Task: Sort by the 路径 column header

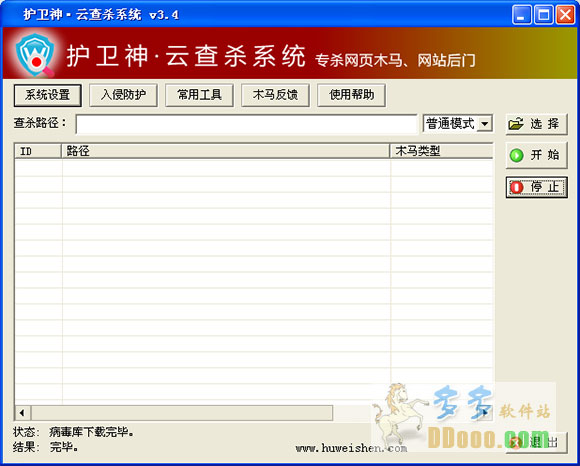Action: point(226,151)
